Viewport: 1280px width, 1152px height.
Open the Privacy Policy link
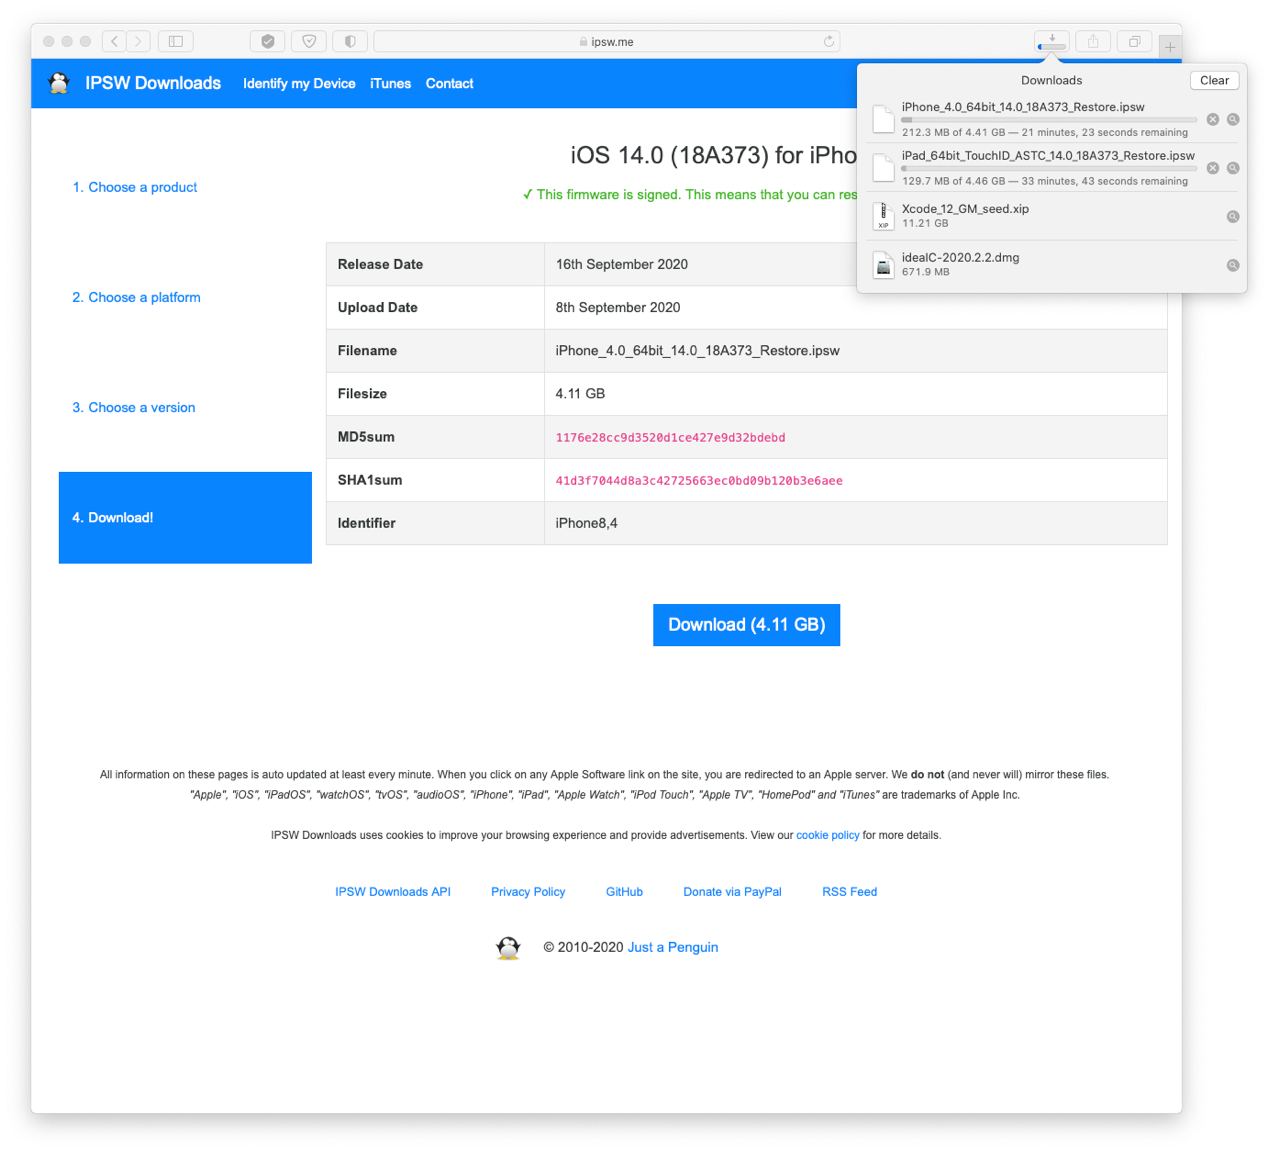pyautogui.click(x=528, y=892)
